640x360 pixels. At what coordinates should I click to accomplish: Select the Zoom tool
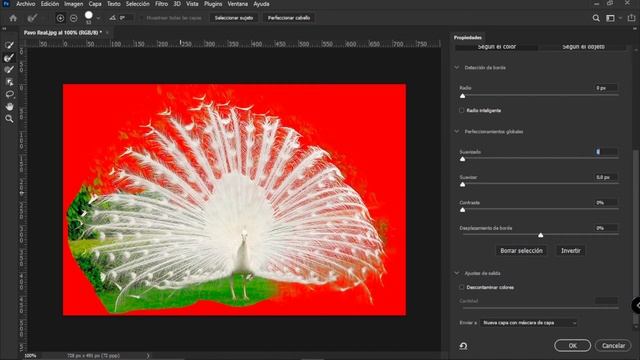[x=9, y=119]
